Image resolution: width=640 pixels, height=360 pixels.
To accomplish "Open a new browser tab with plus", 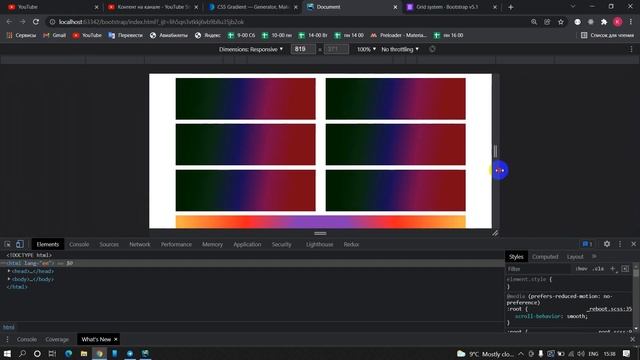I will (511, 7).
